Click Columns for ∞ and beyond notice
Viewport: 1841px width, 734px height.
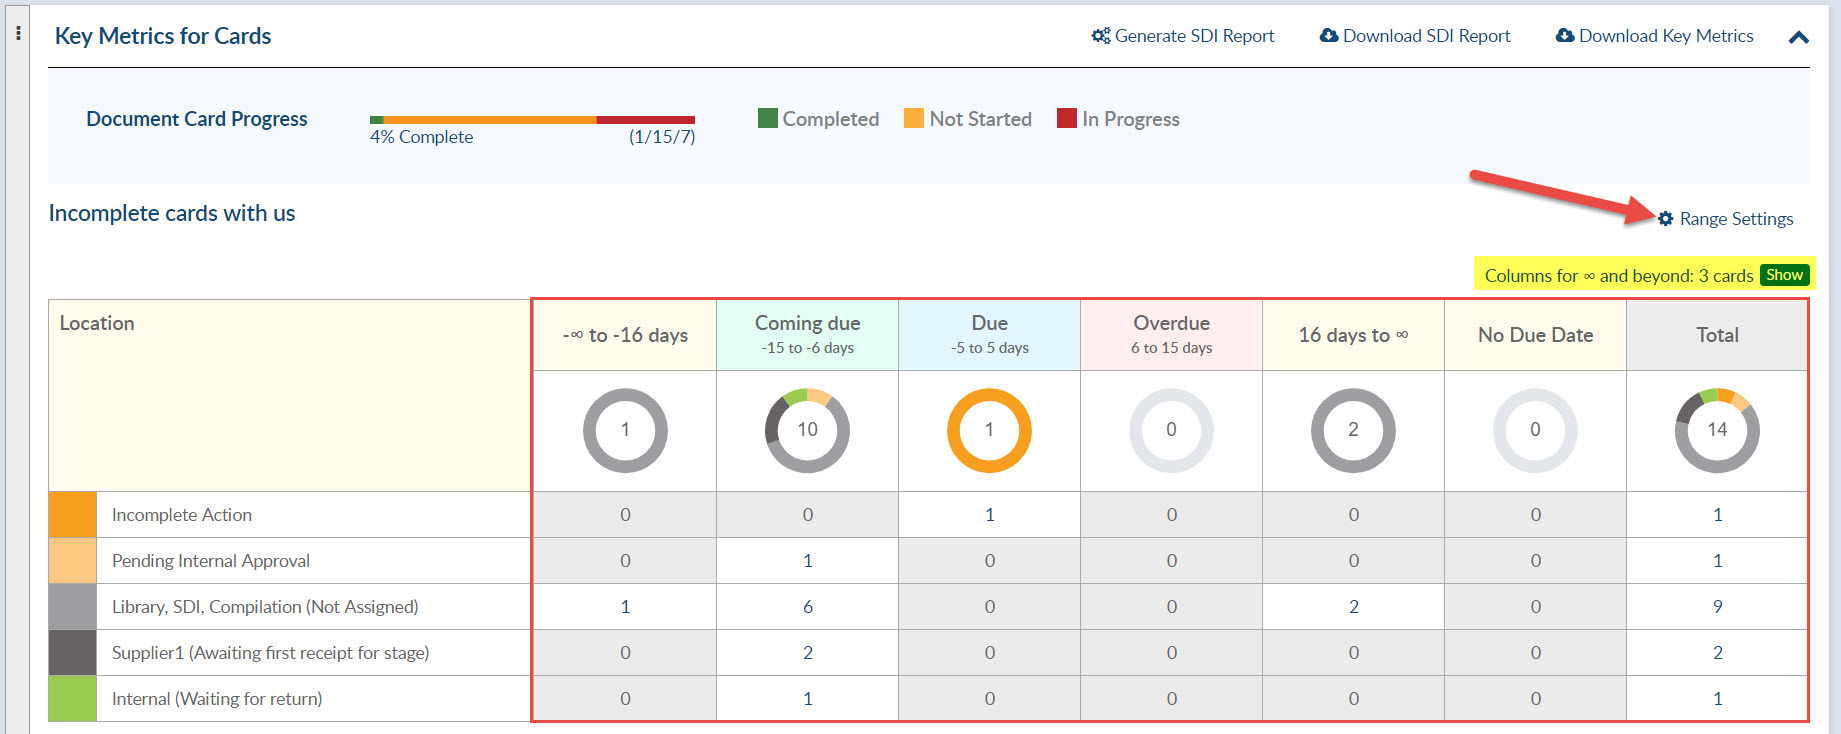point(1619,275)
